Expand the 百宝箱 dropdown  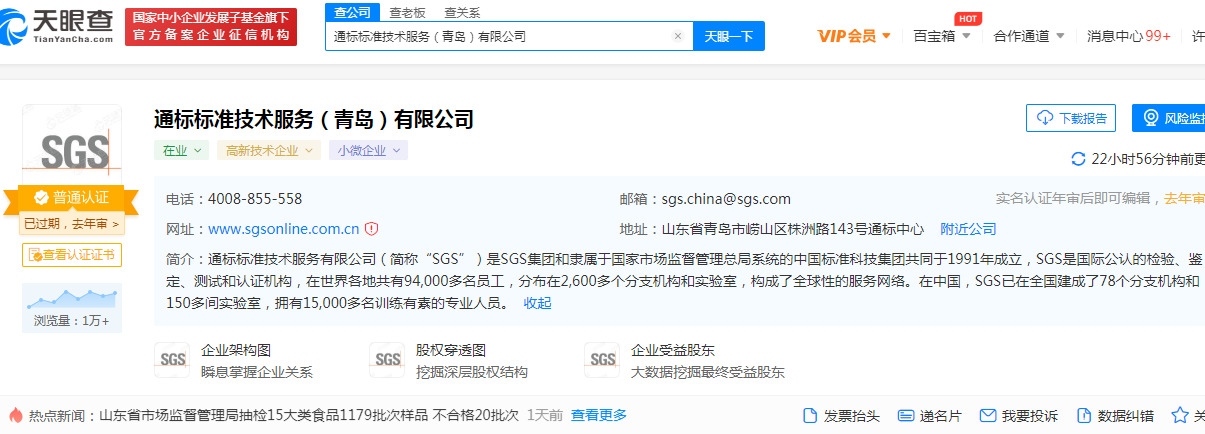[x=942, y=36]
